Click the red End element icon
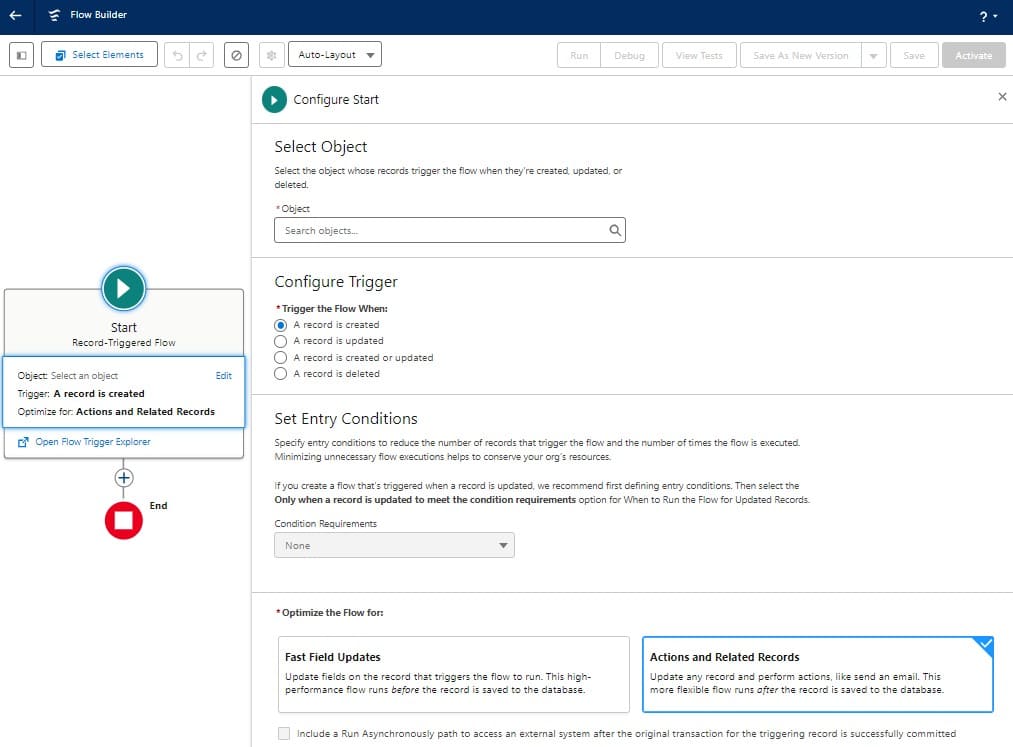The image size is (1013, 747). (123, 520)
